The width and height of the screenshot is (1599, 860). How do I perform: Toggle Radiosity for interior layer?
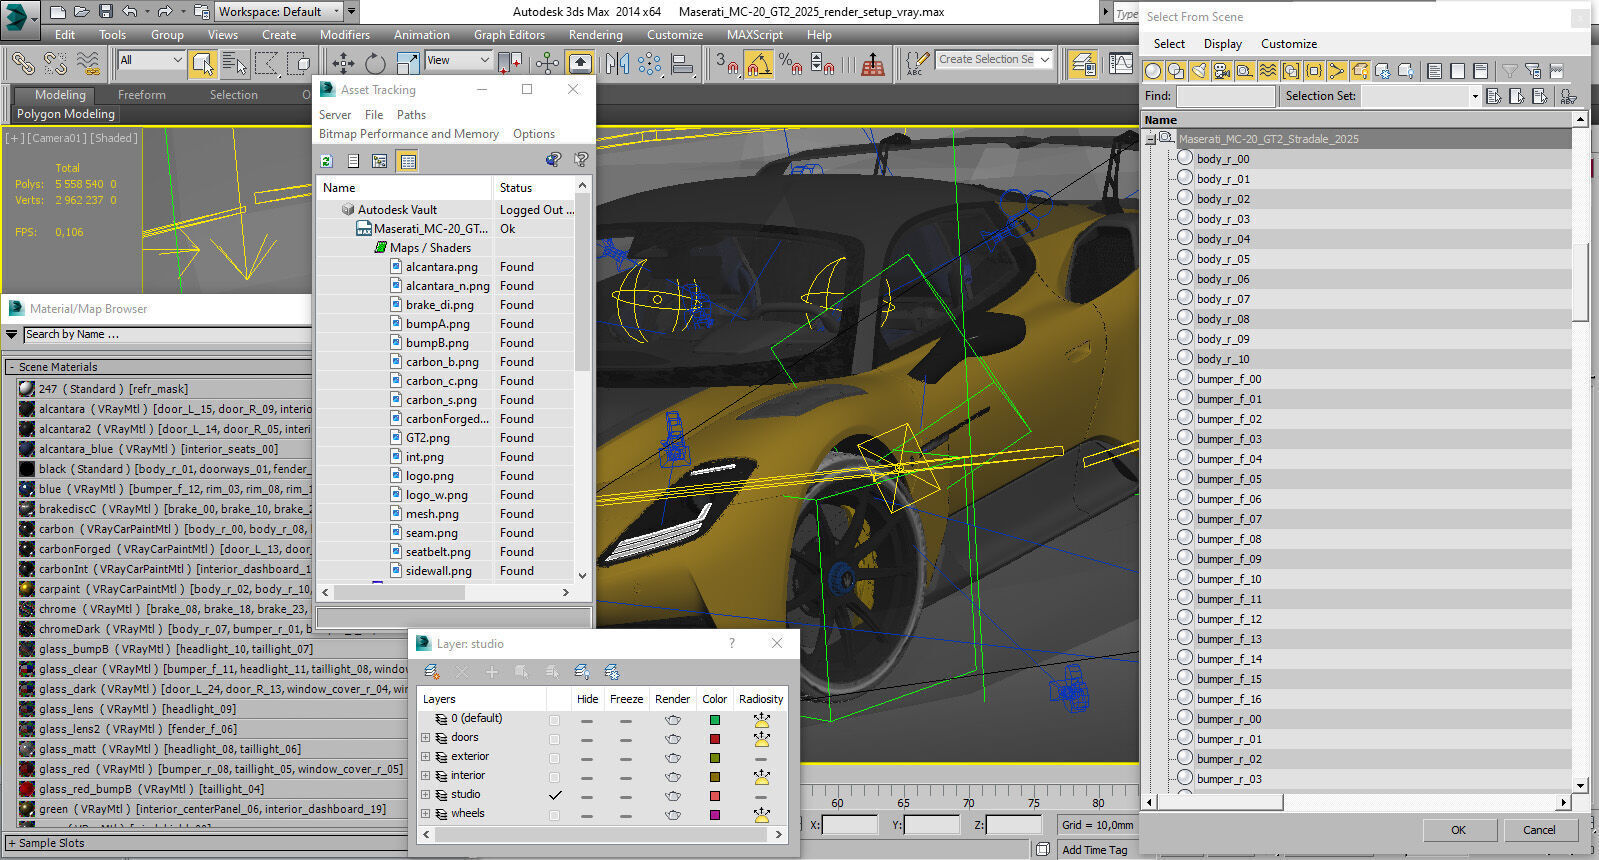point(761,776)
